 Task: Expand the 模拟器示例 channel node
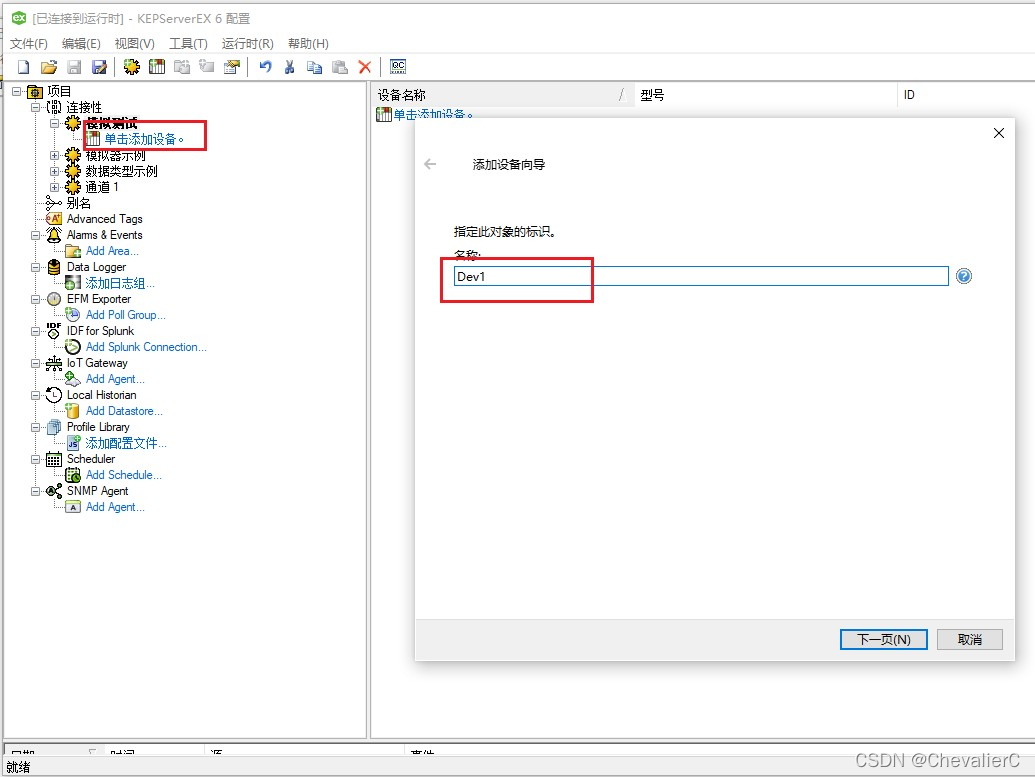pos(55,155)
